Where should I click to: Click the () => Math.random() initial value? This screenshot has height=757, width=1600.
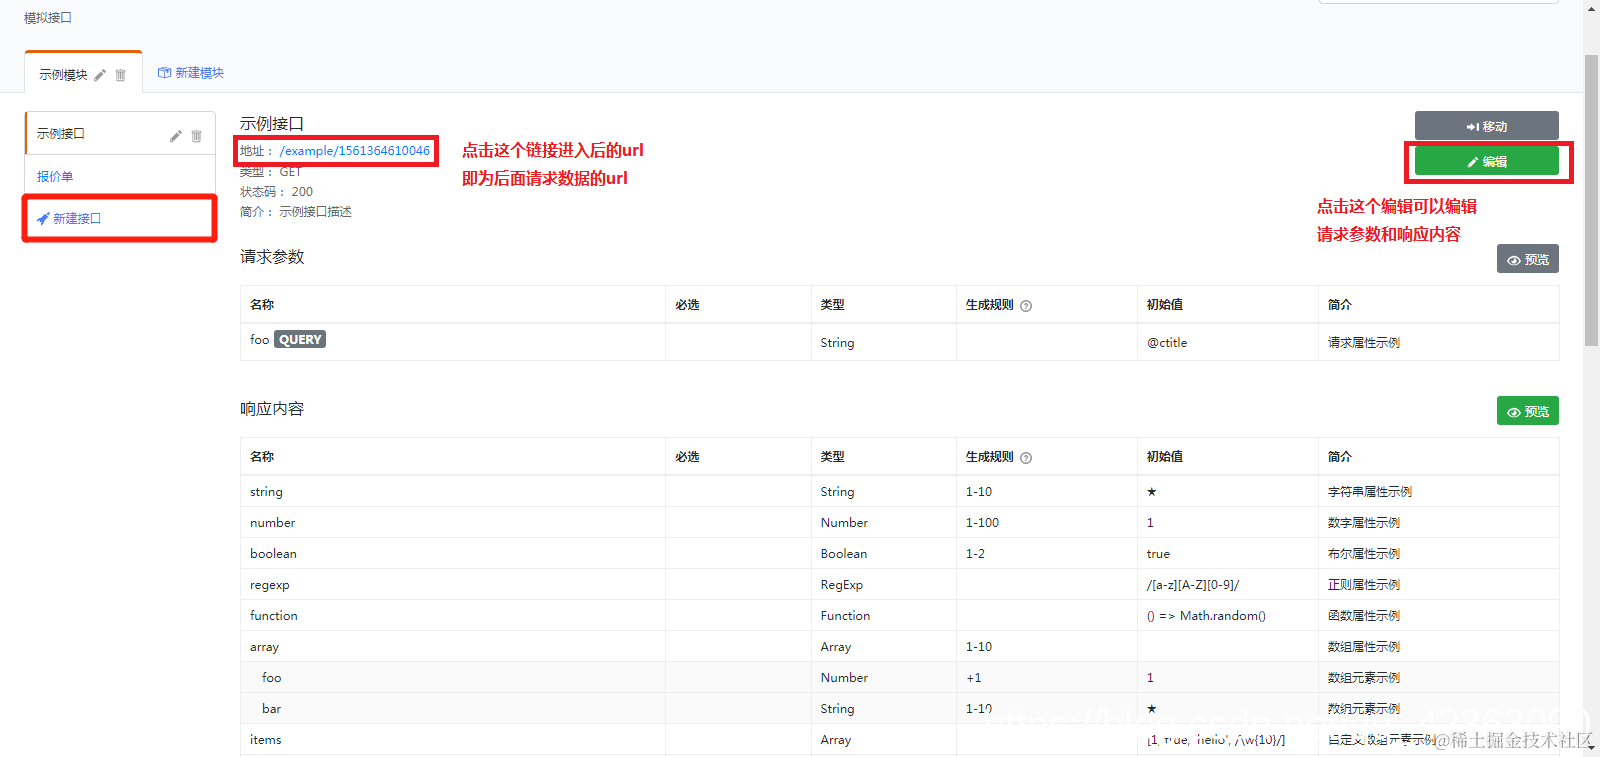click(x=1206, y=616)
